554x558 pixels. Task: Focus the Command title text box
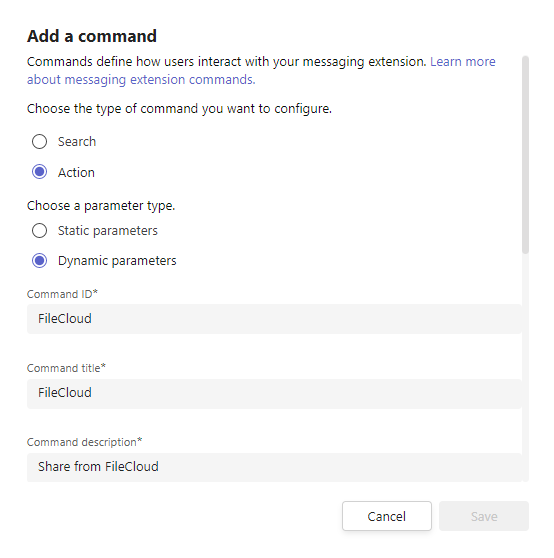(x=274, y=394)
